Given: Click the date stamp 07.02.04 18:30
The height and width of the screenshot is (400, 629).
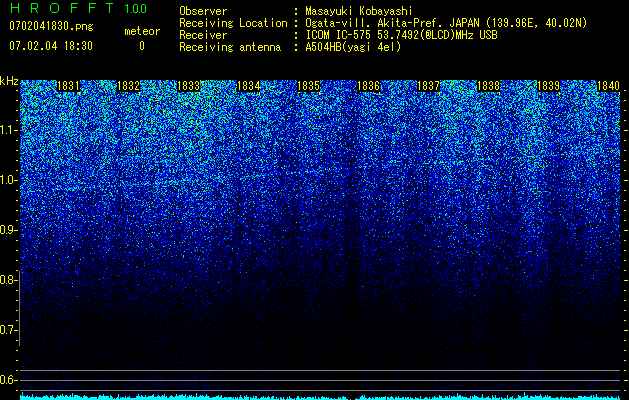Looking at the screenshot, I should (51, 46).
